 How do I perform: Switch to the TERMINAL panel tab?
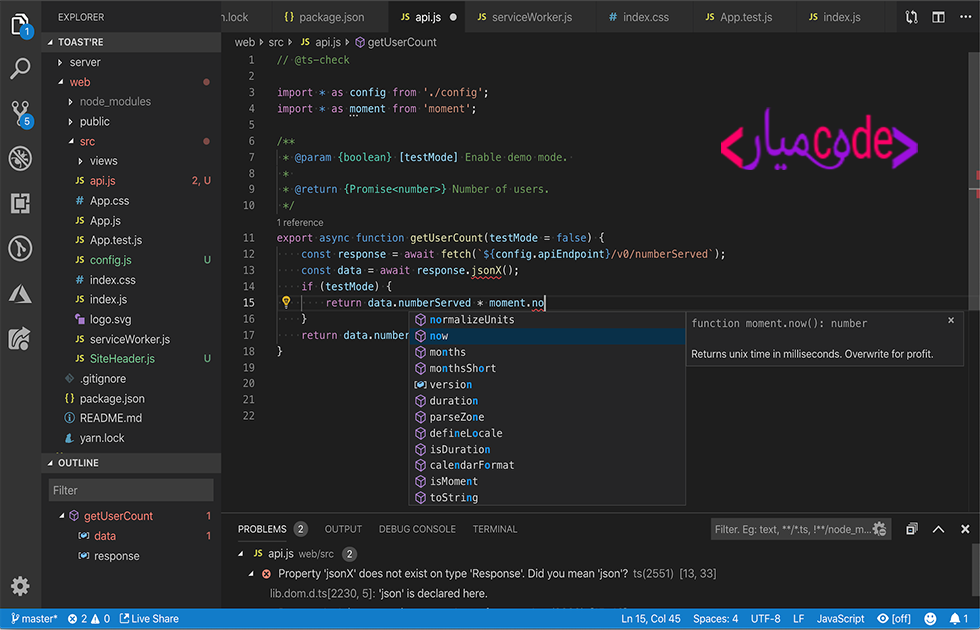point(494,529)
